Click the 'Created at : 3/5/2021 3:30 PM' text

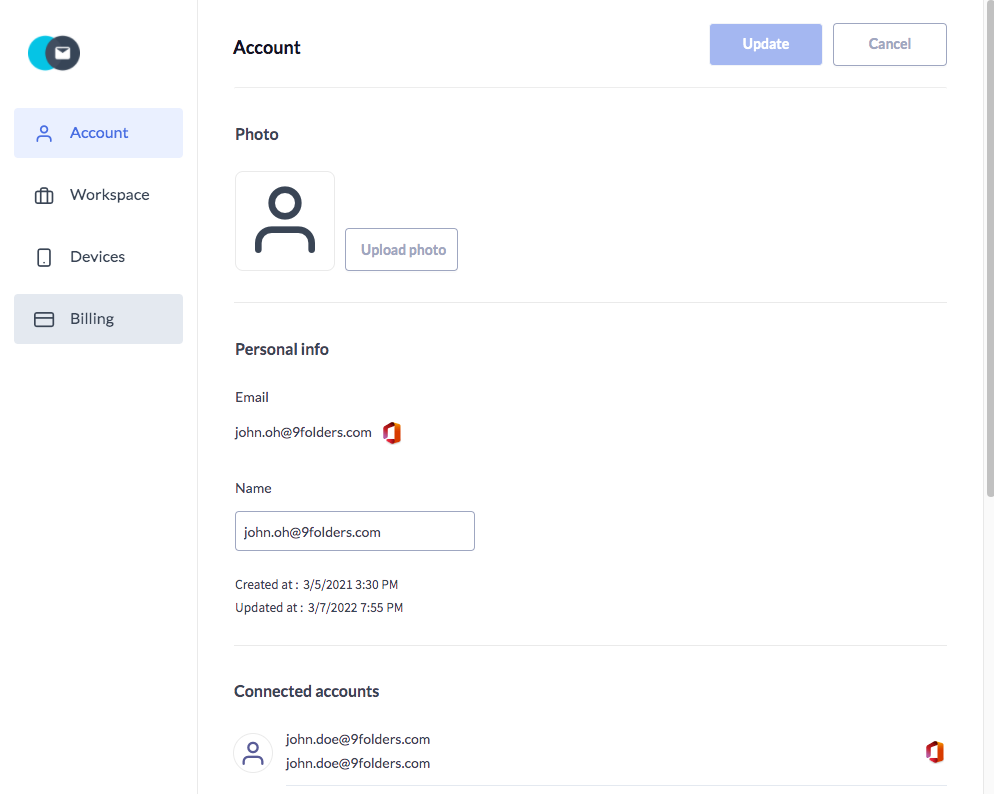click(316, 584)
